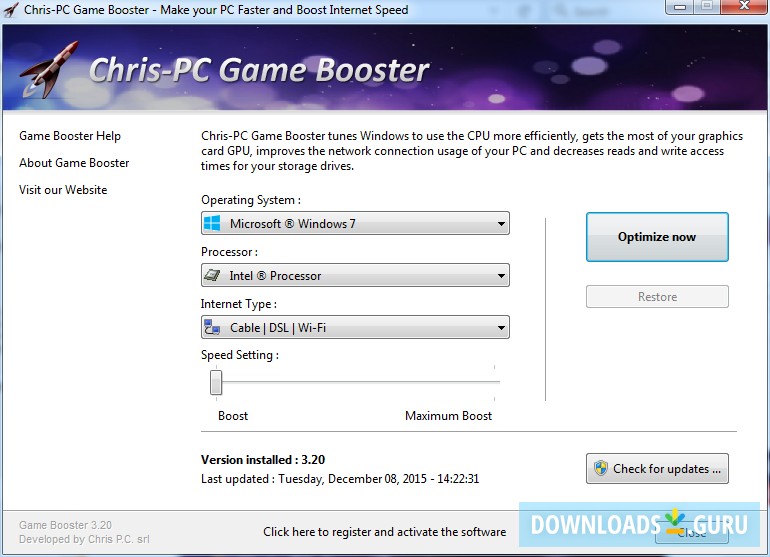Minimize the Game Booster window
Image resolution: width=770 pixels, height=557 pixels.
[680, 7]
